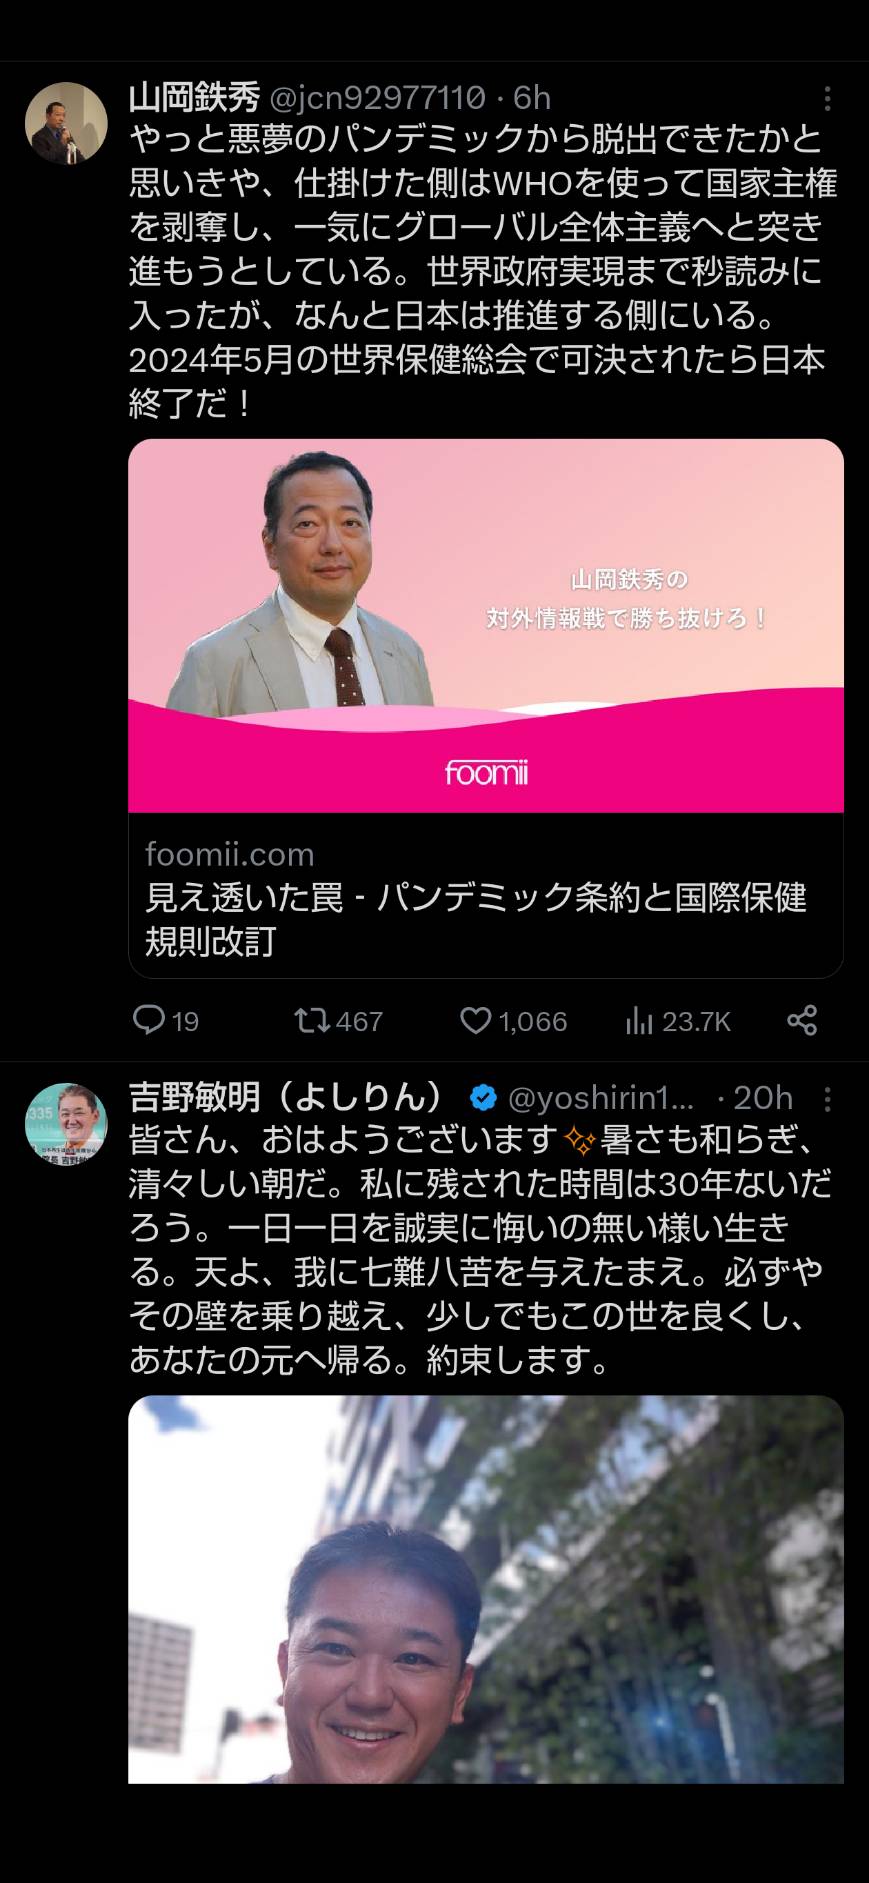Viewport: 869px width, 1883px height.
Task: Open three-dot menu on 山岡鉄秀's tweet
Action: (827, 98)
